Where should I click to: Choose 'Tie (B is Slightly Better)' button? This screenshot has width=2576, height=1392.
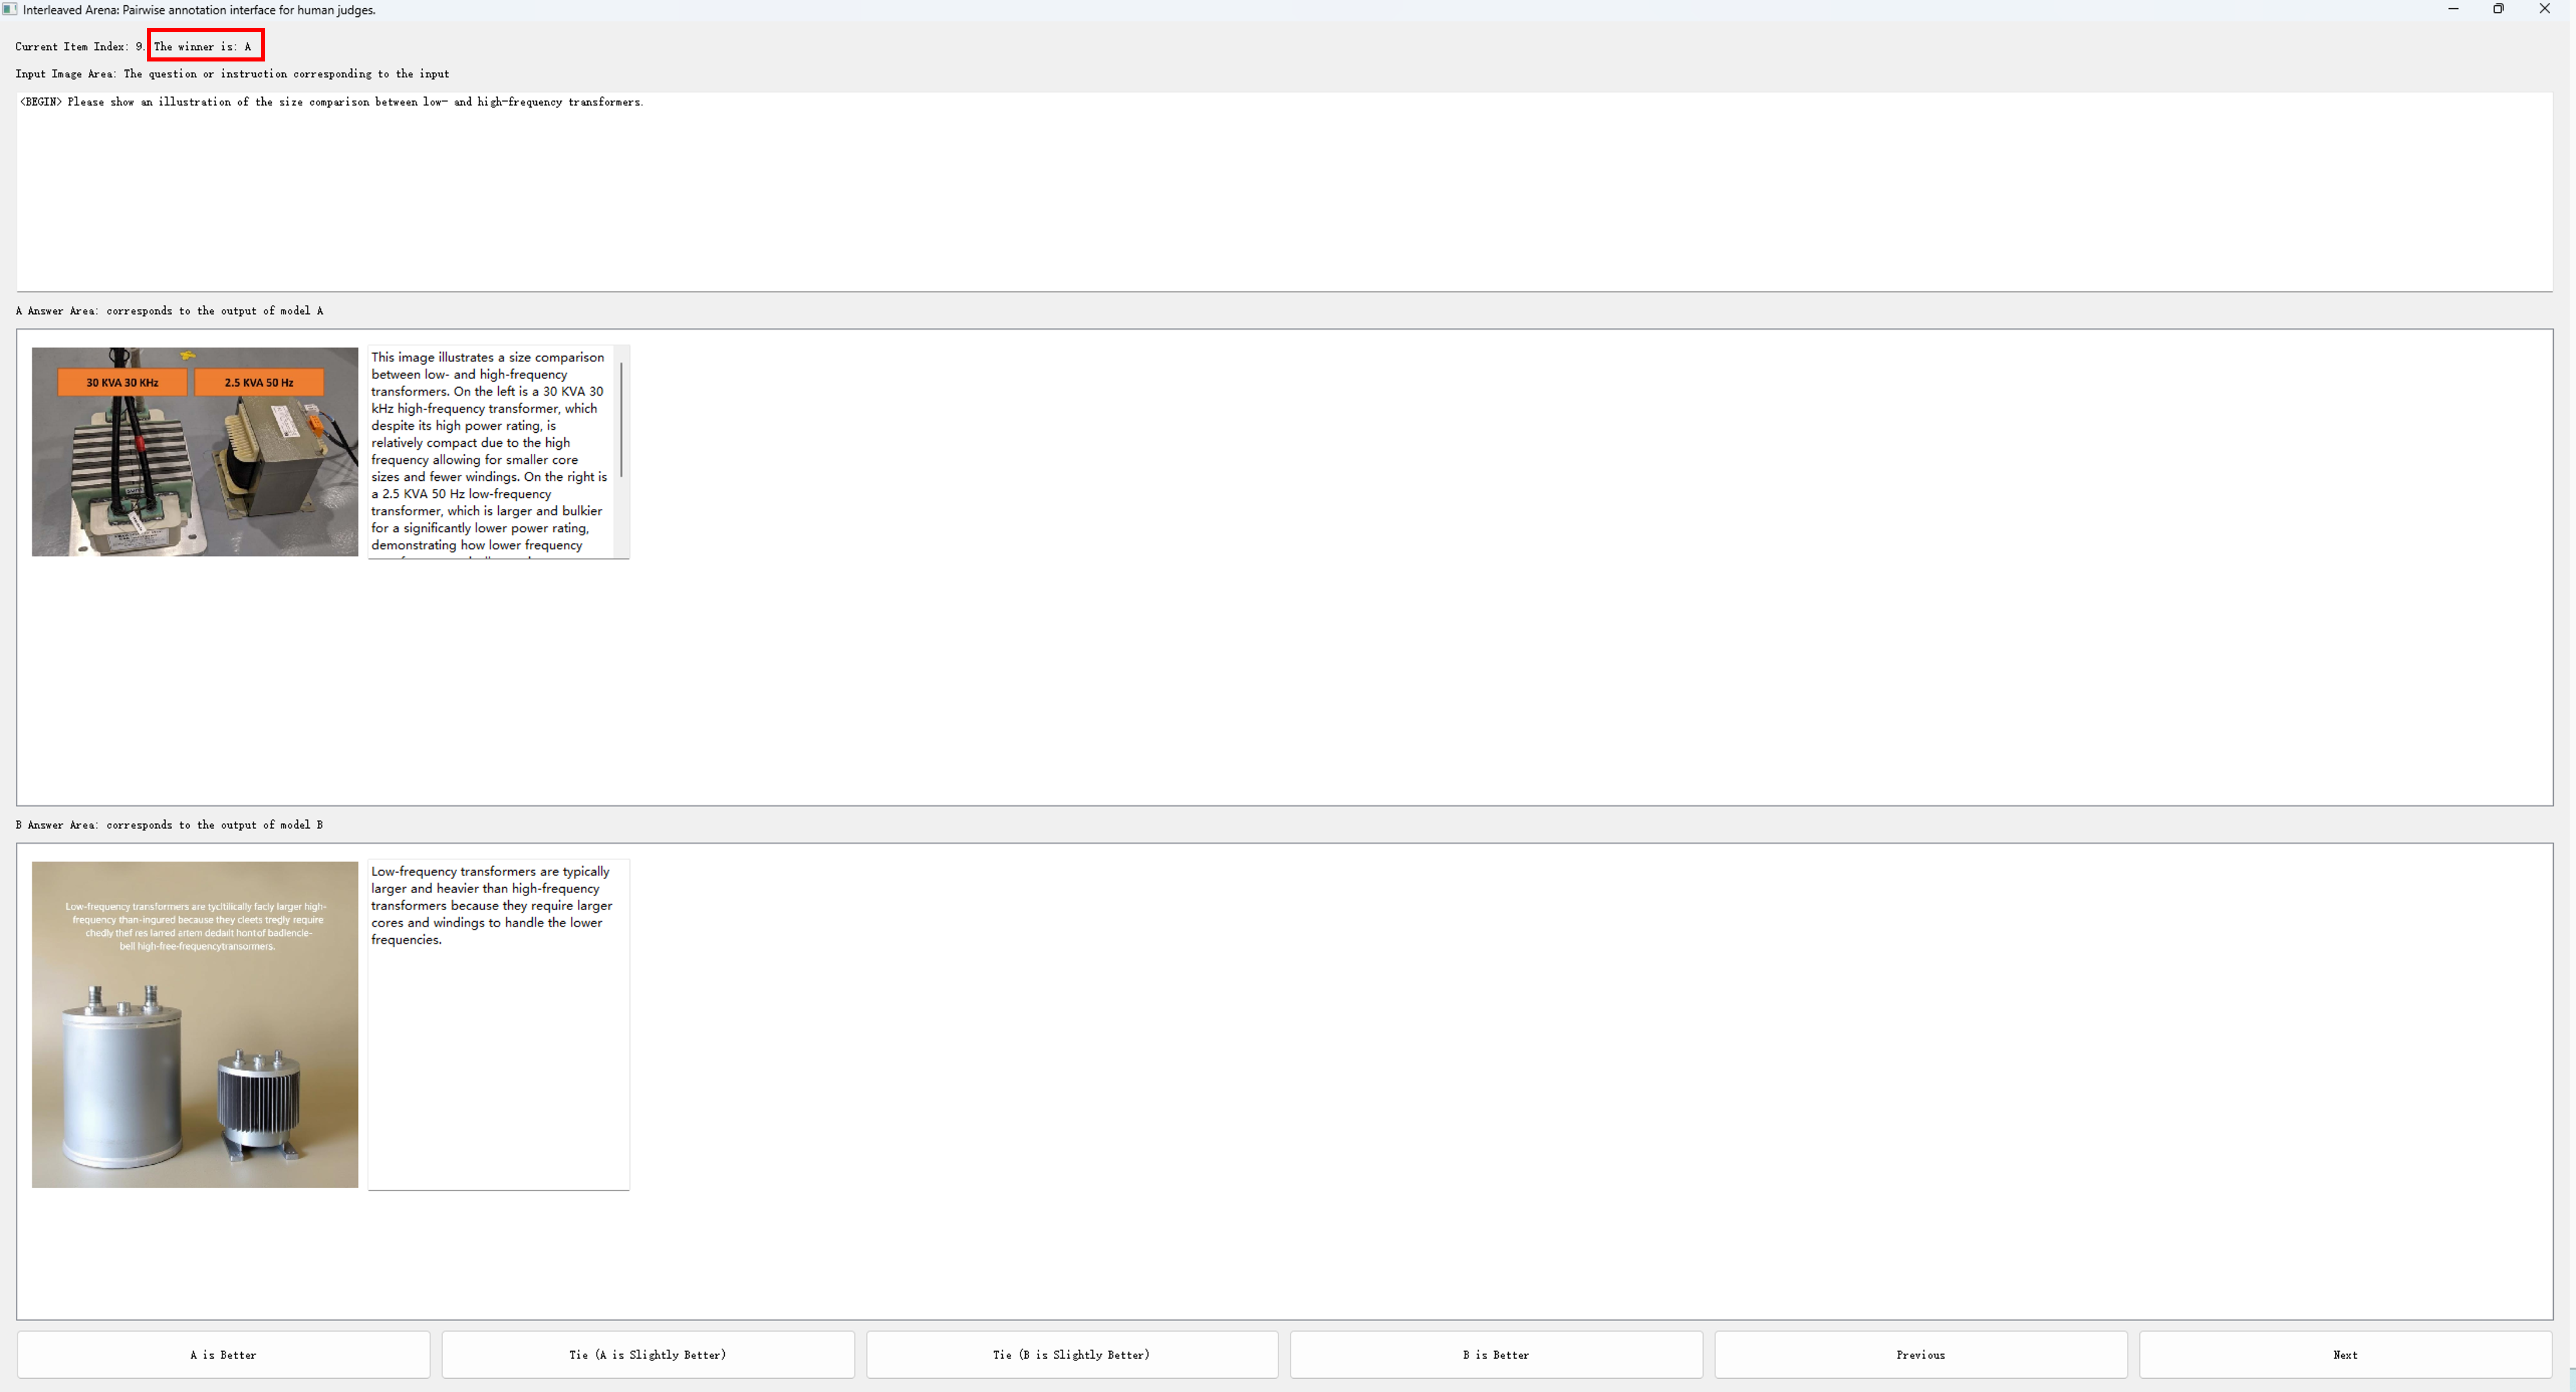[x=1071, y=1354]
